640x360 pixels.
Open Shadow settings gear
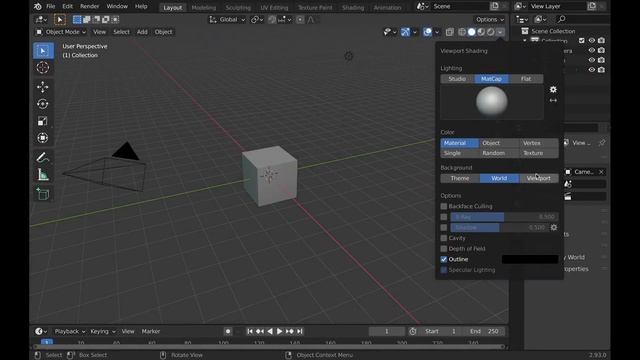(554, 227)
